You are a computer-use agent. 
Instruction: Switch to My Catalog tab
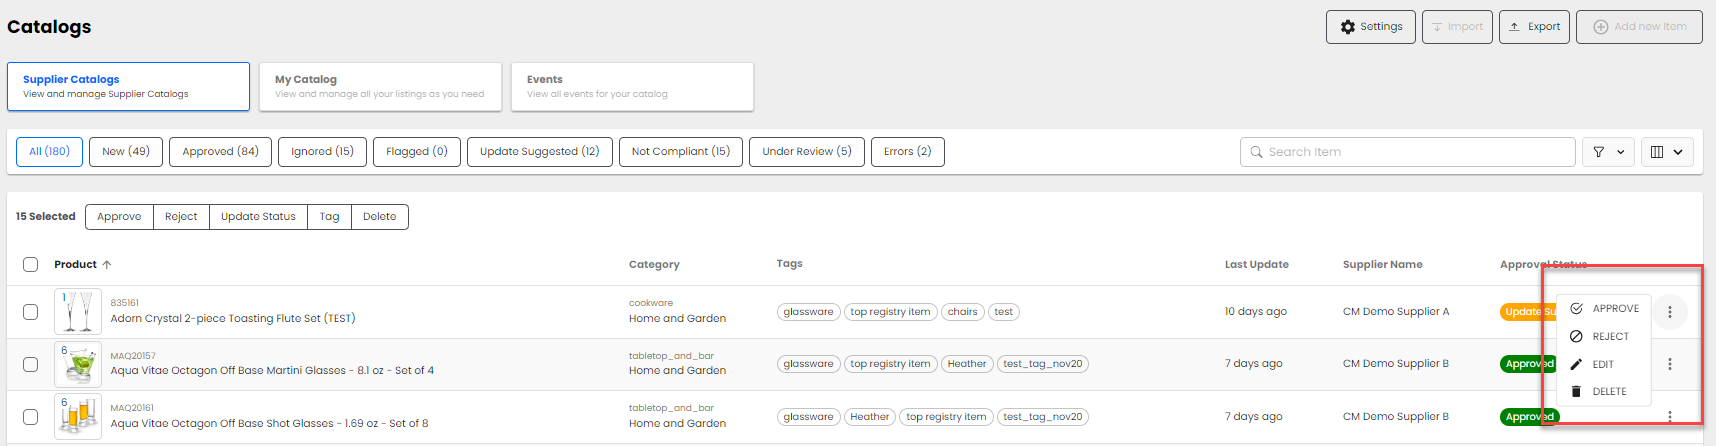[380, 87]
